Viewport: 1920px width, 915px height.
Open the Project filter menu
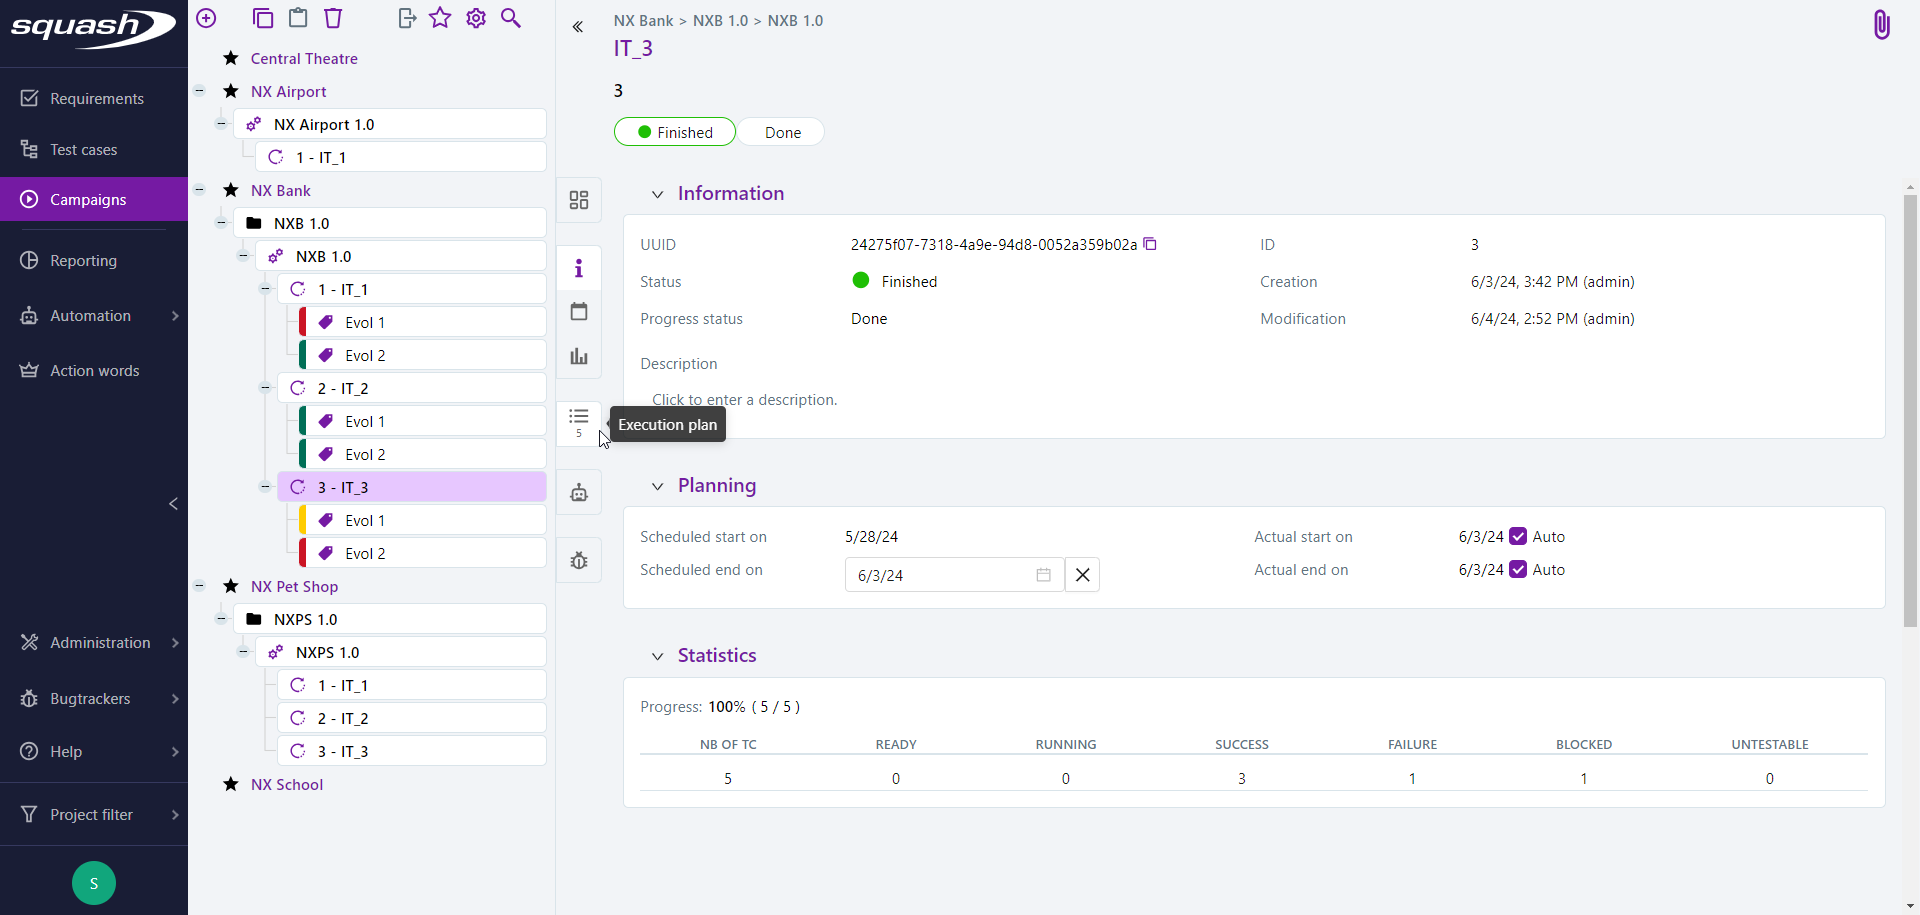[94, 814]
